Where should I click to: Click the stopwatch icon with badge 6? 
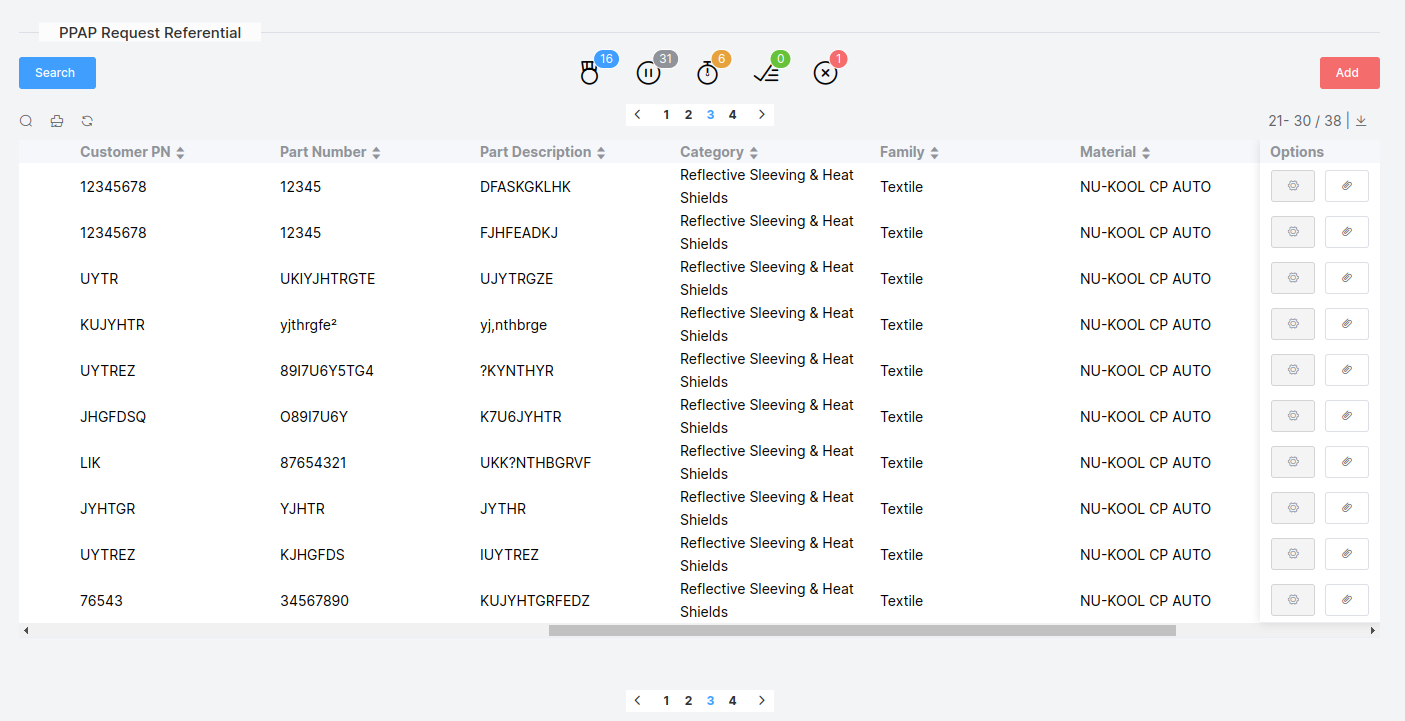pos(707,73)
